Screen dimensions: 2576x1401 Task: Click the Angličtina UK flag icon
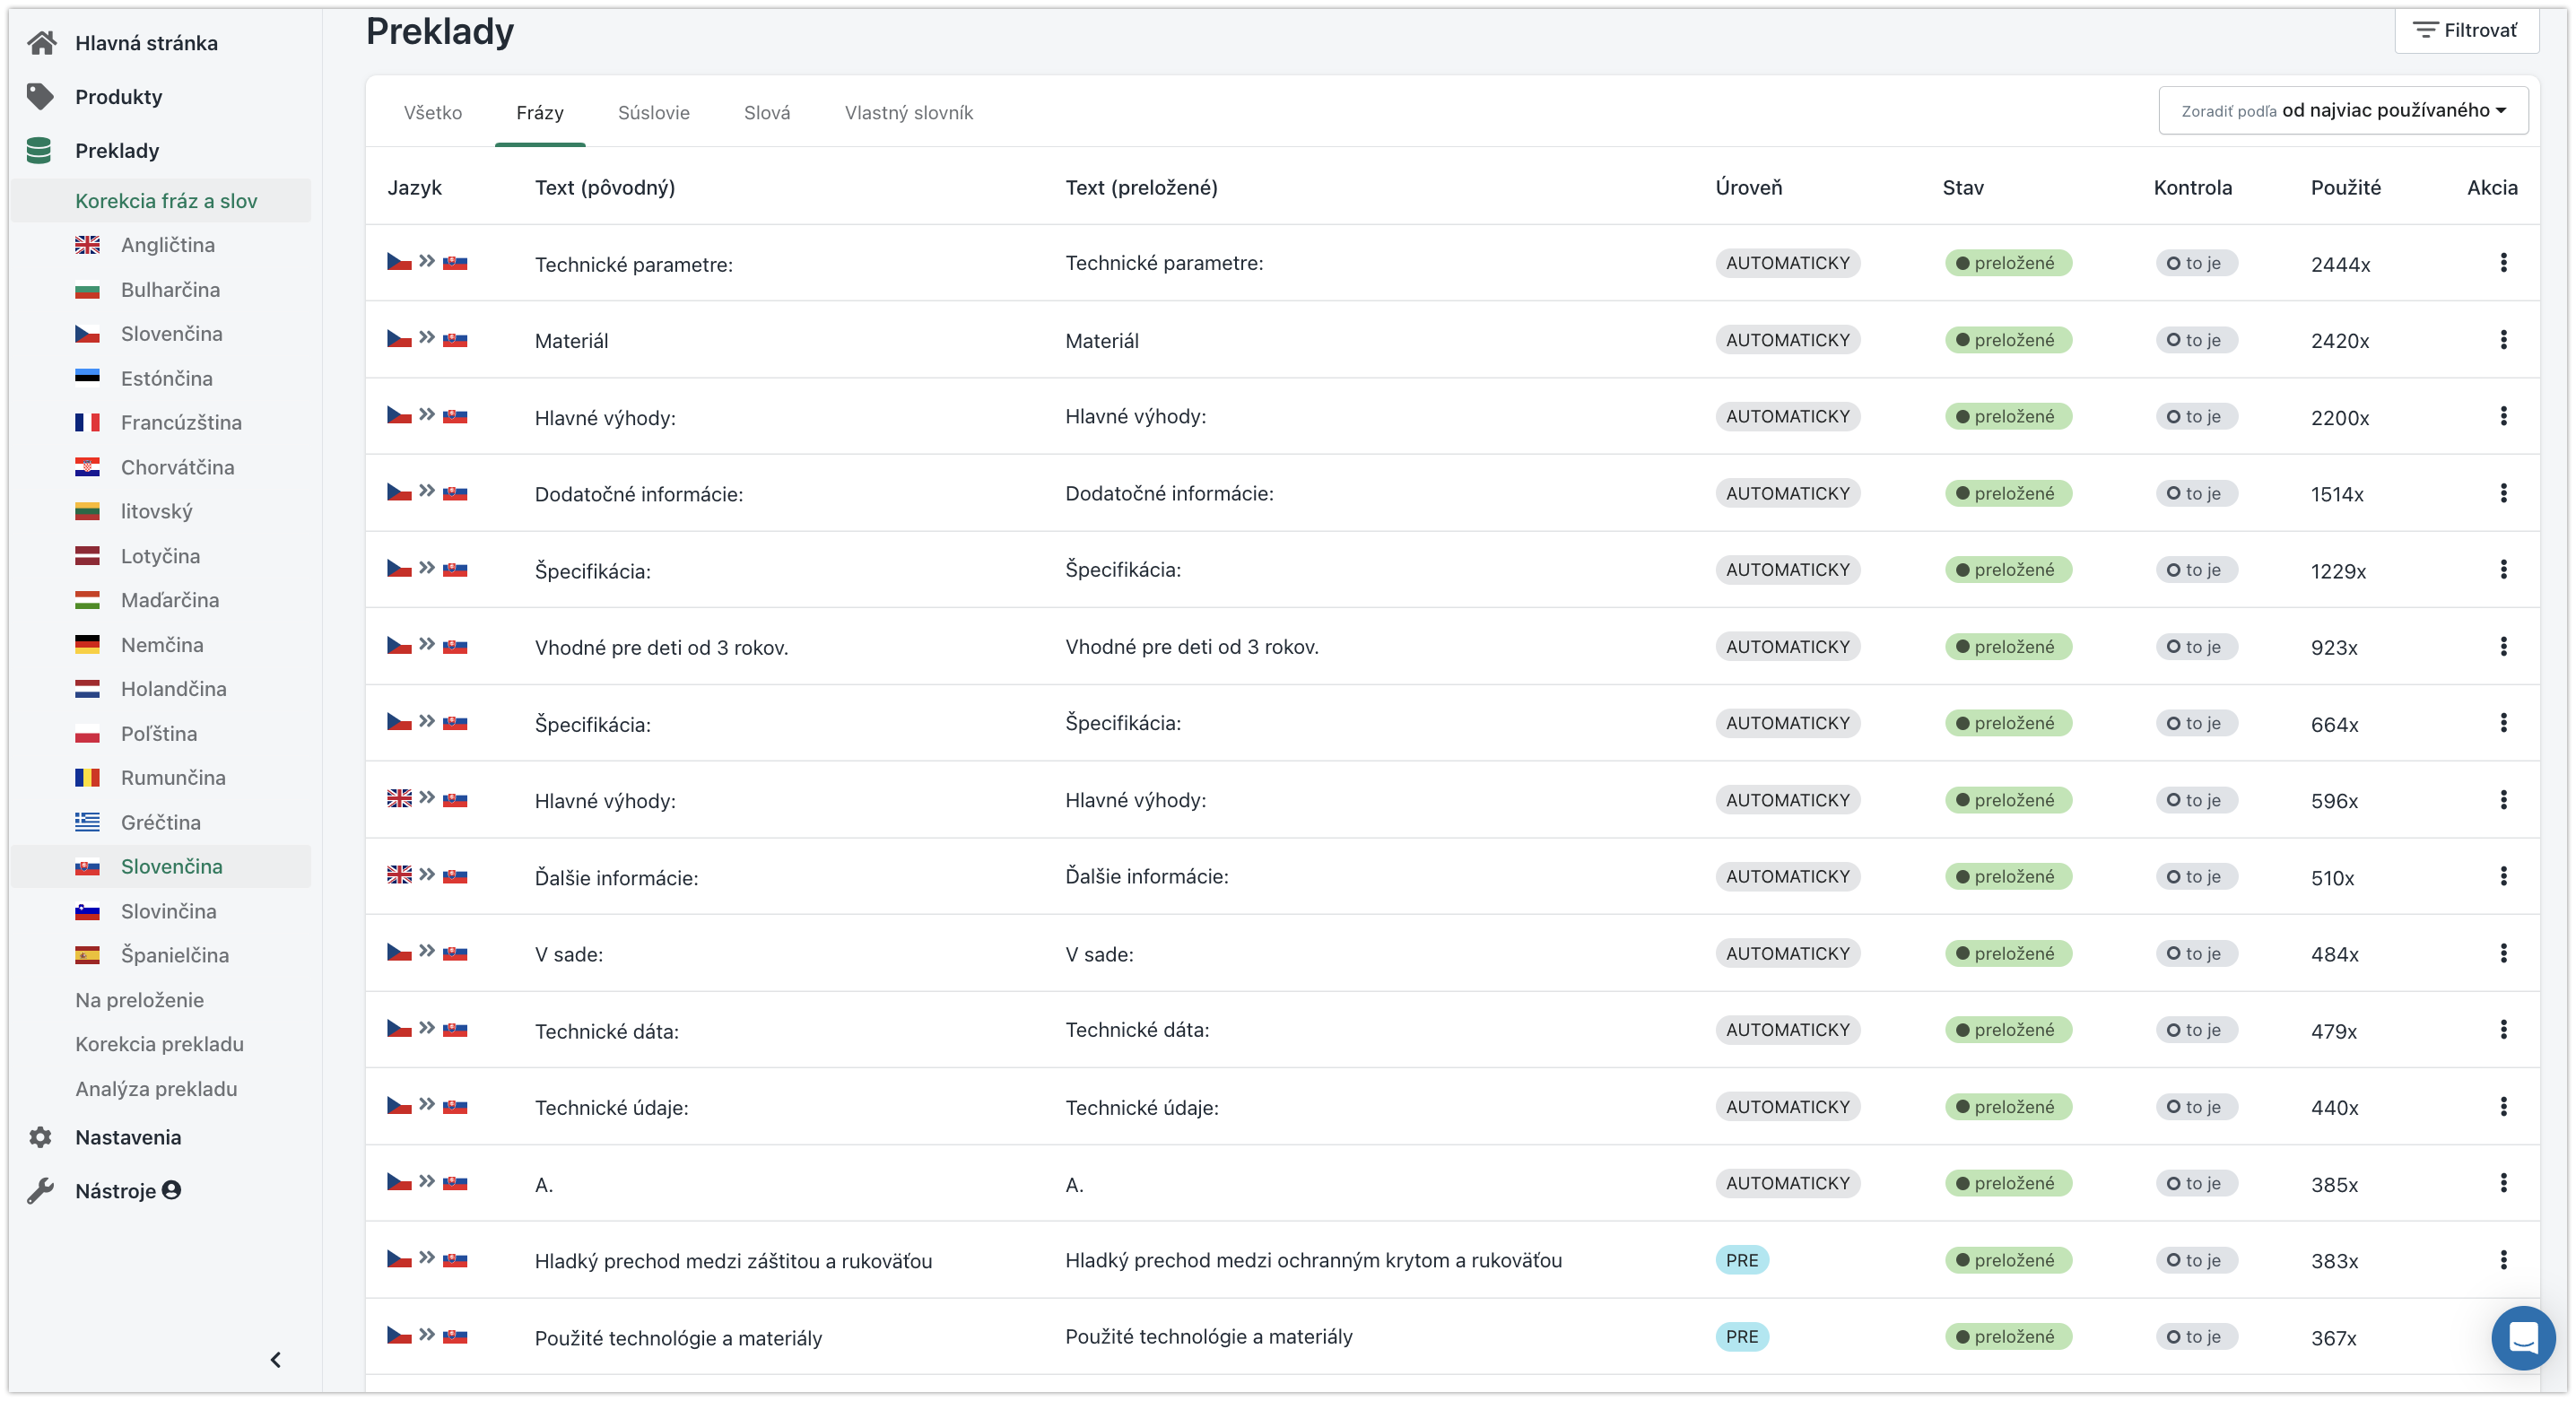point(87,244)
